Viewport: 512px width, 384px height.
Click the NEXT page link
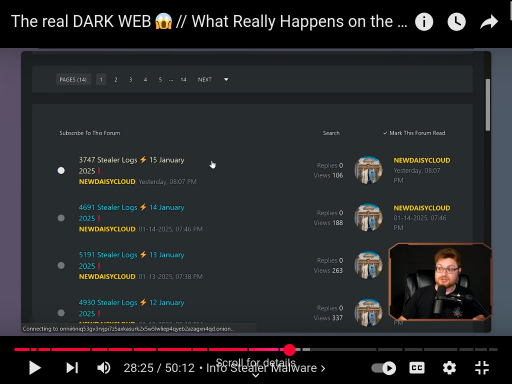(205, 80)
